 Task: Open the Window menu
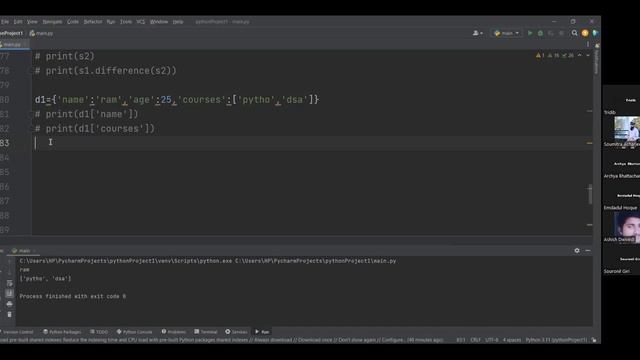point(159,22)
